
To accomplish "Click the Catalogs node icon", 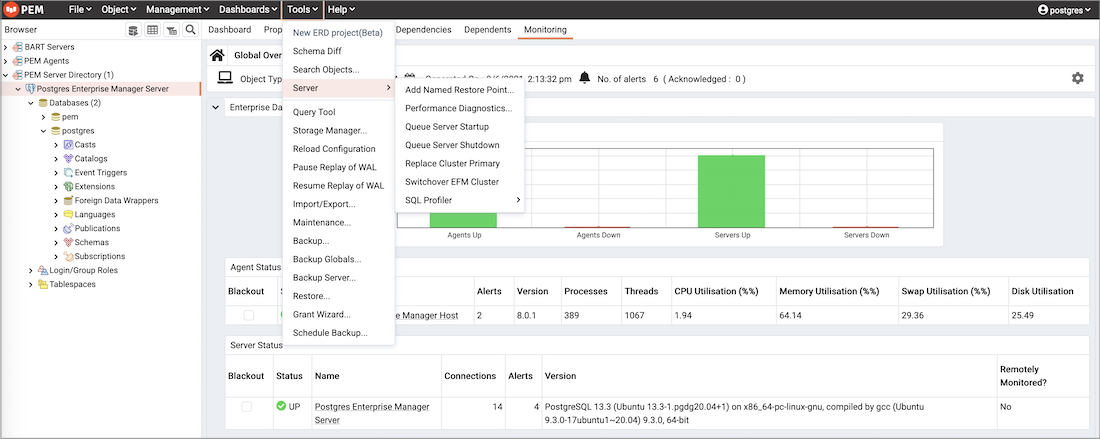I will [x=68, y=158].
